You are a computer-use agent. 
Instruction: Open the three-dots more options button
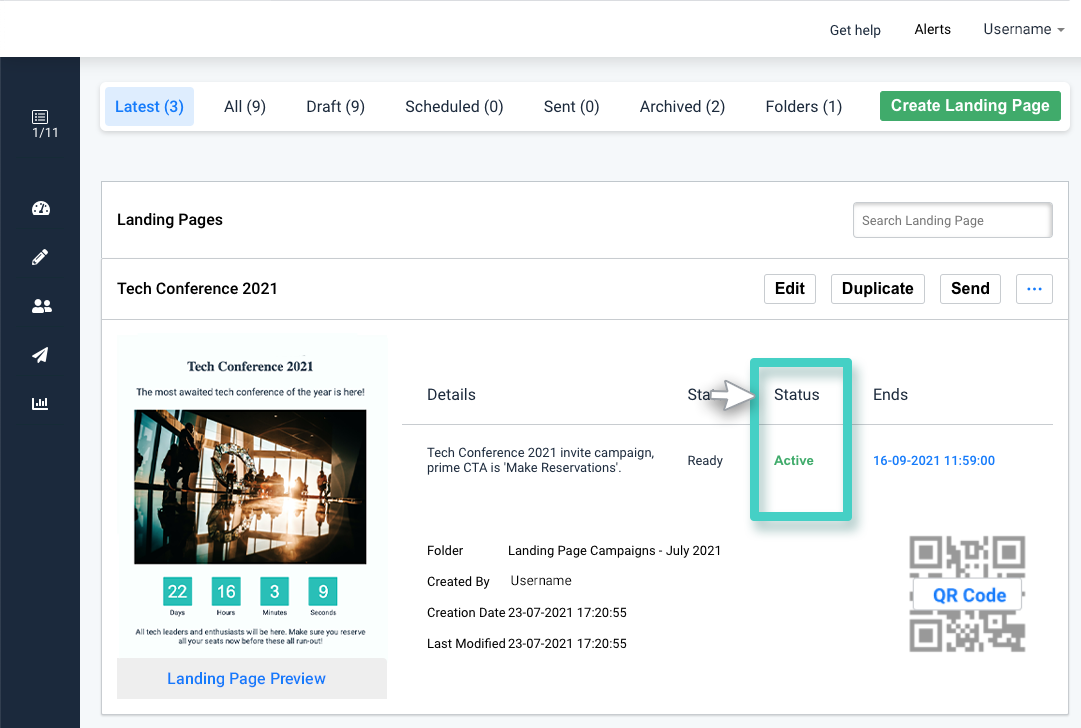point(1034,289)
